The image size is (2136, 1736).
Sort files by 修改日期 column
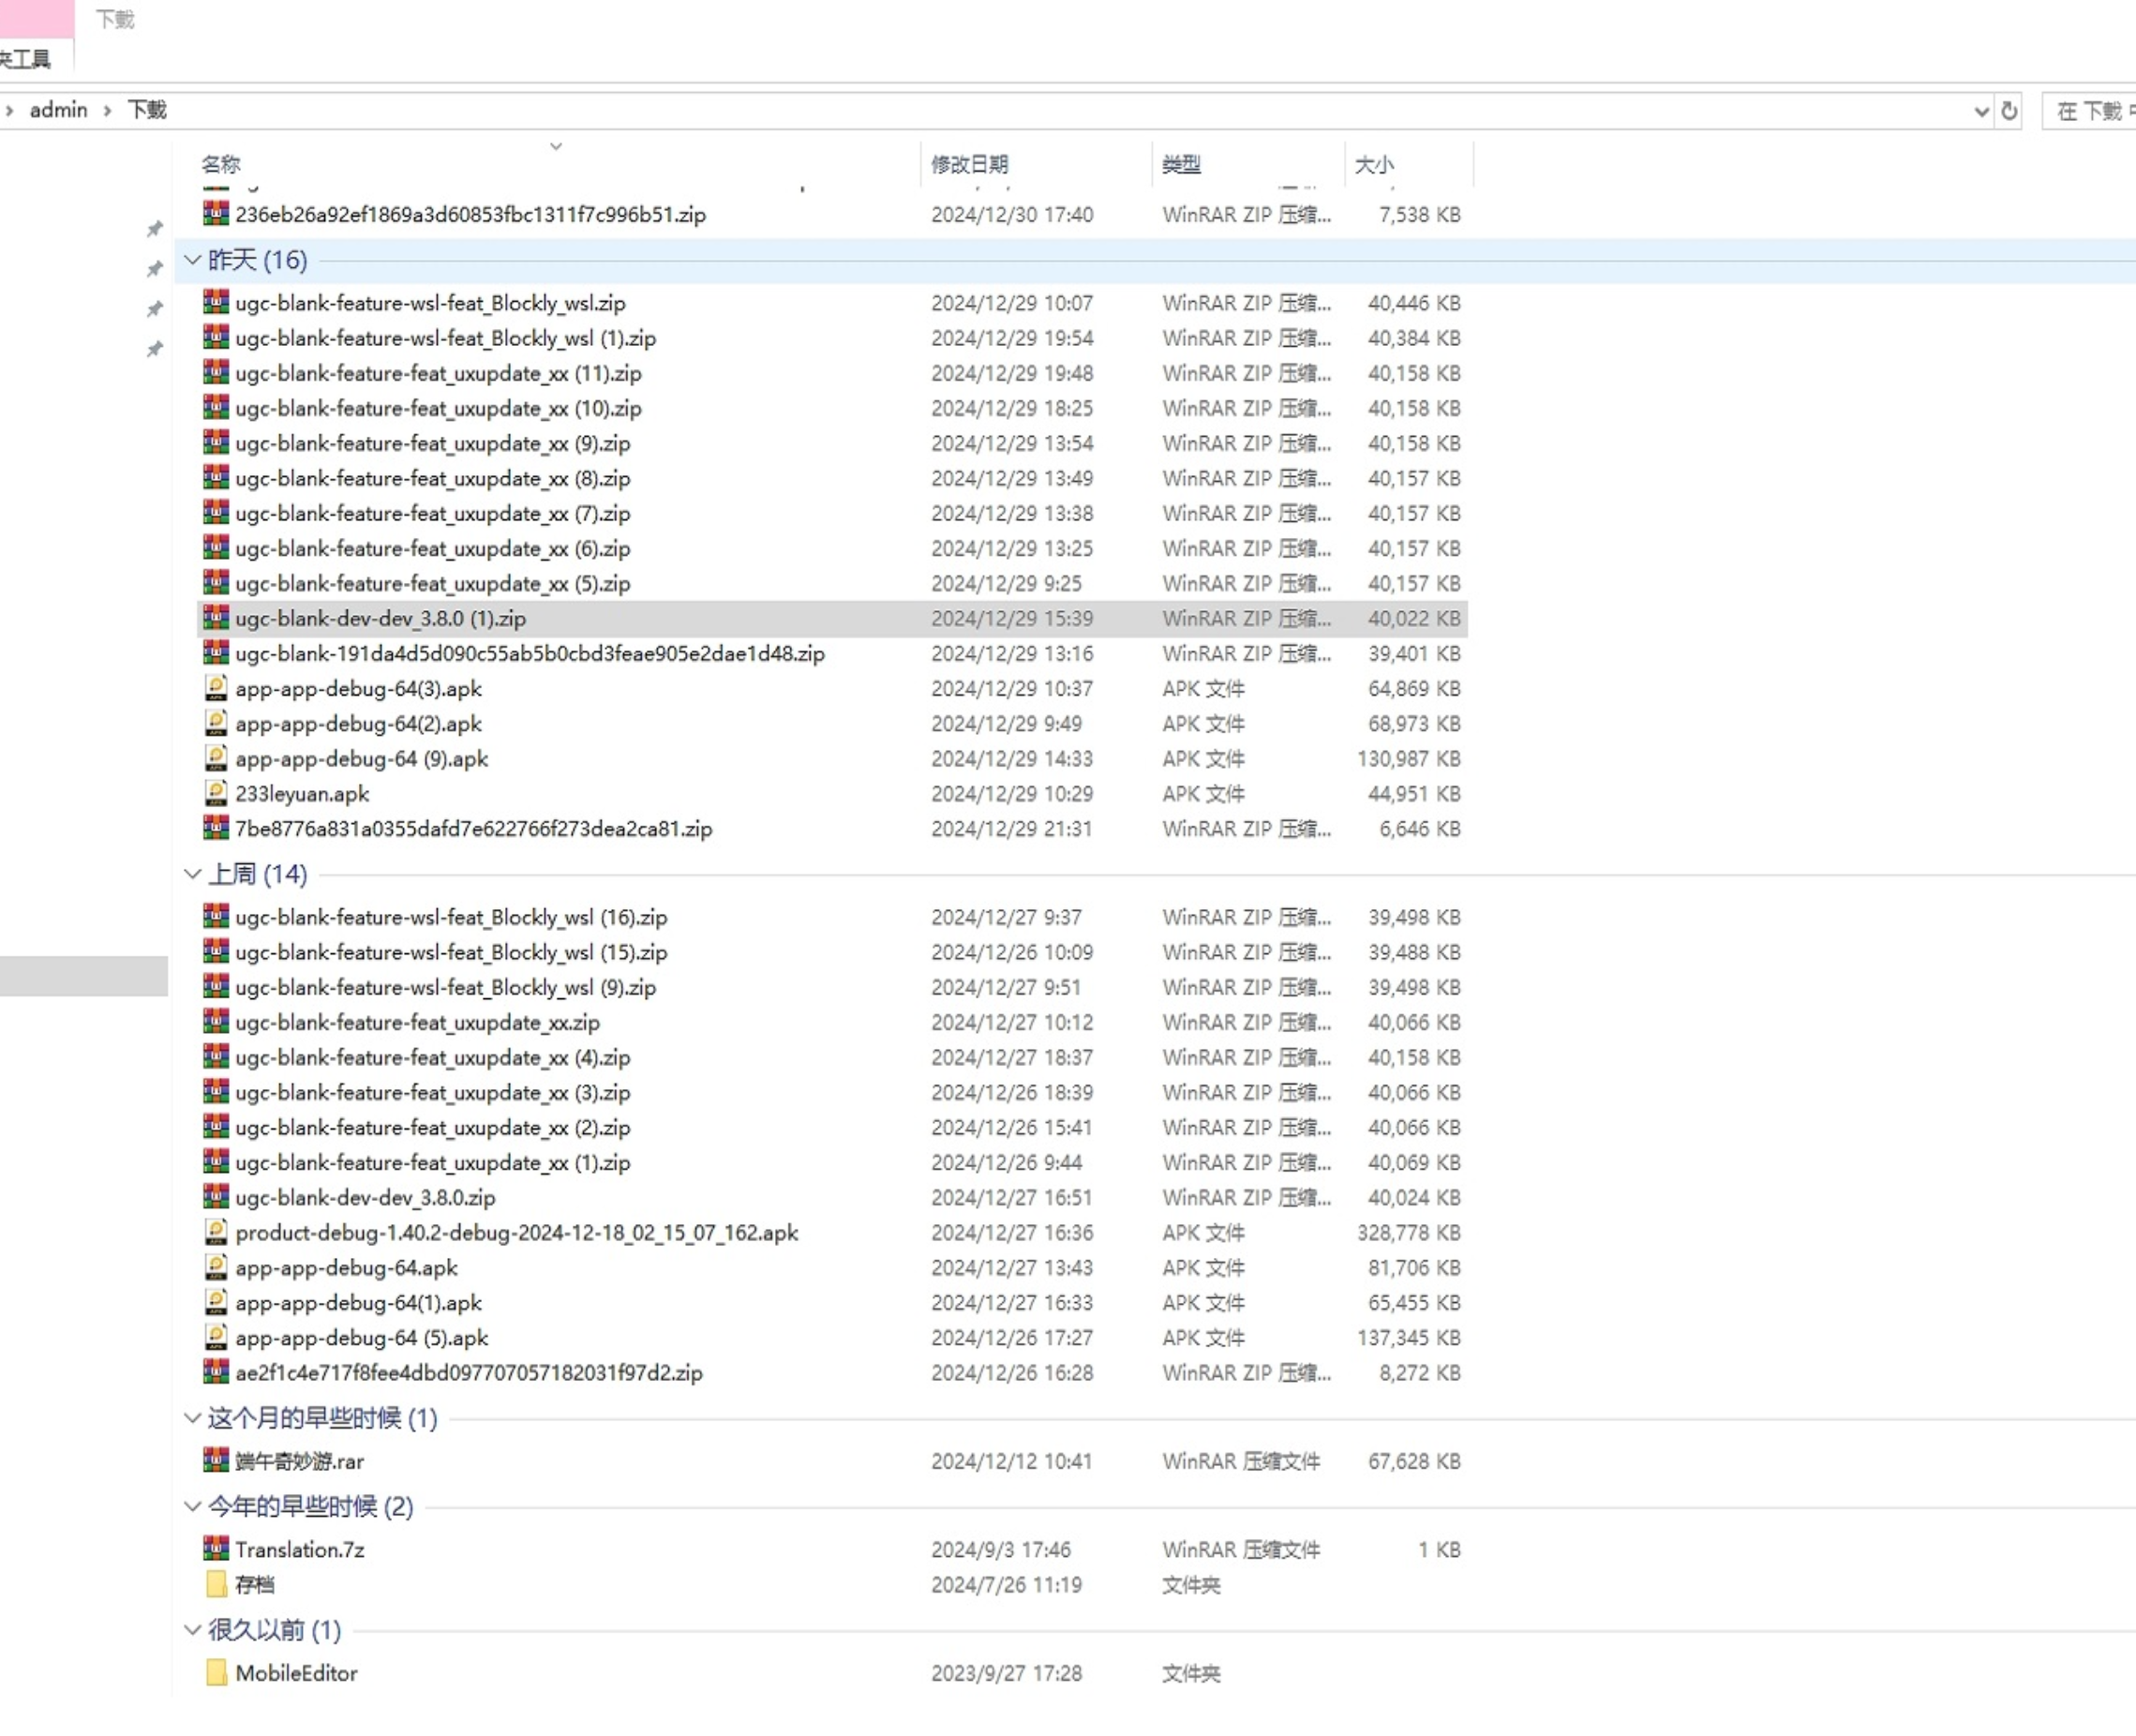click(x=969, y=164)
